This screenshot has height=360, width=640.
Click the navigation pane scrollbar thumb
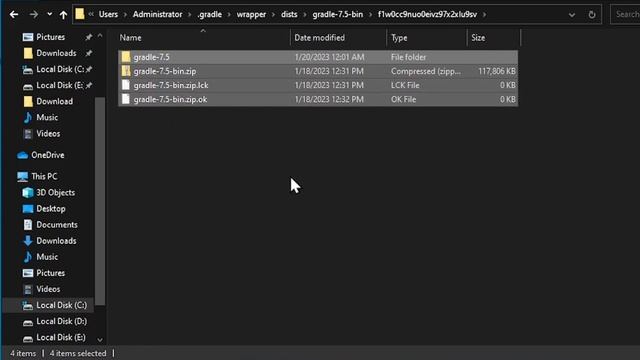click(x=100, y=201)
